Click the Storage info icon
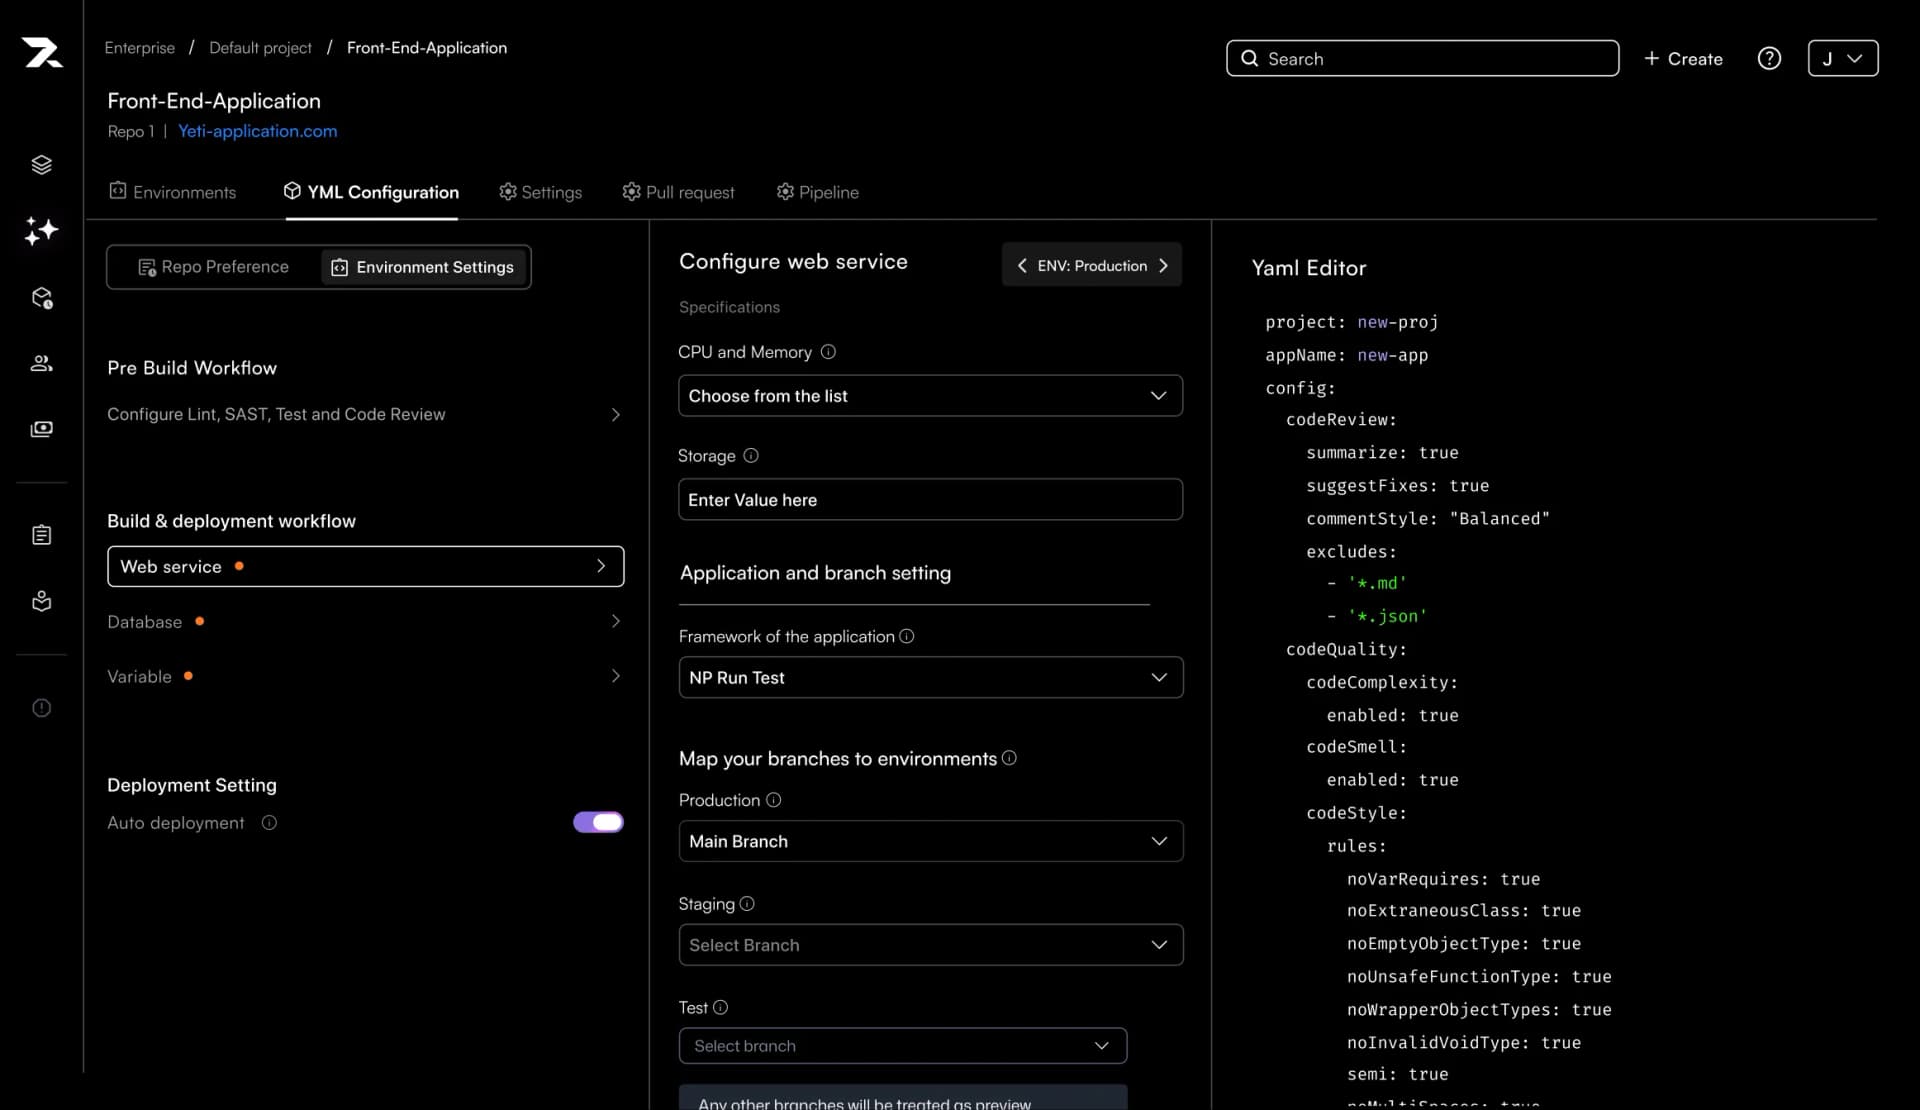Viewport: 1920px width, 1110px height. click(x=751, y=455)
